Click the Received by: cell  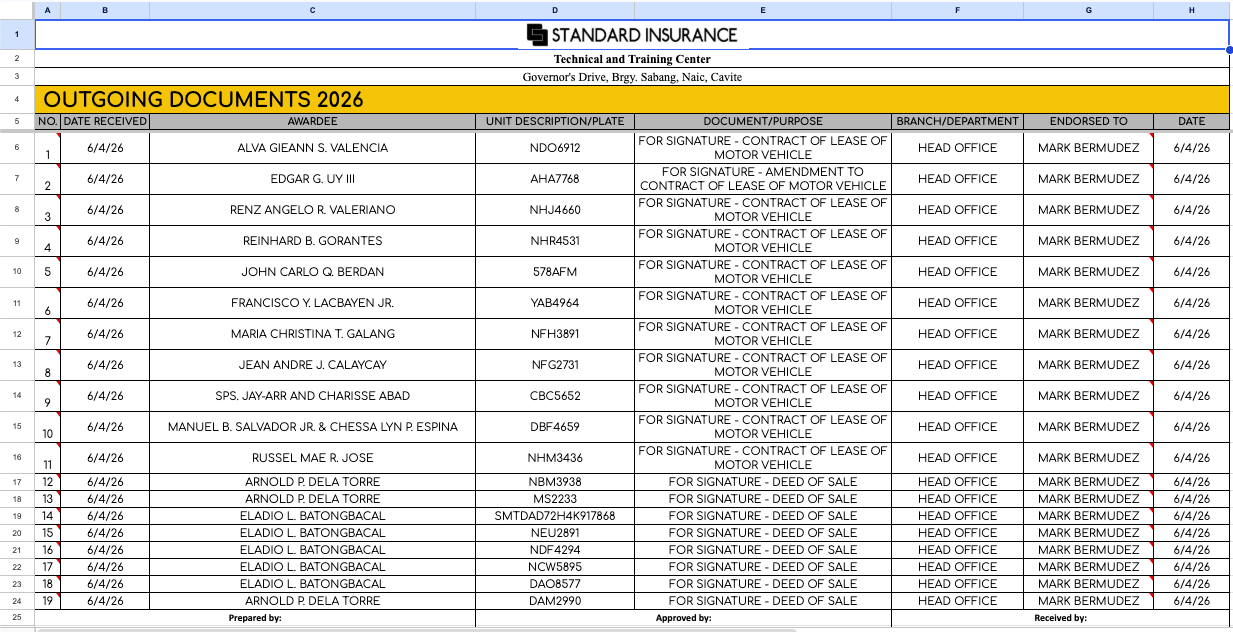point(1060,618)
